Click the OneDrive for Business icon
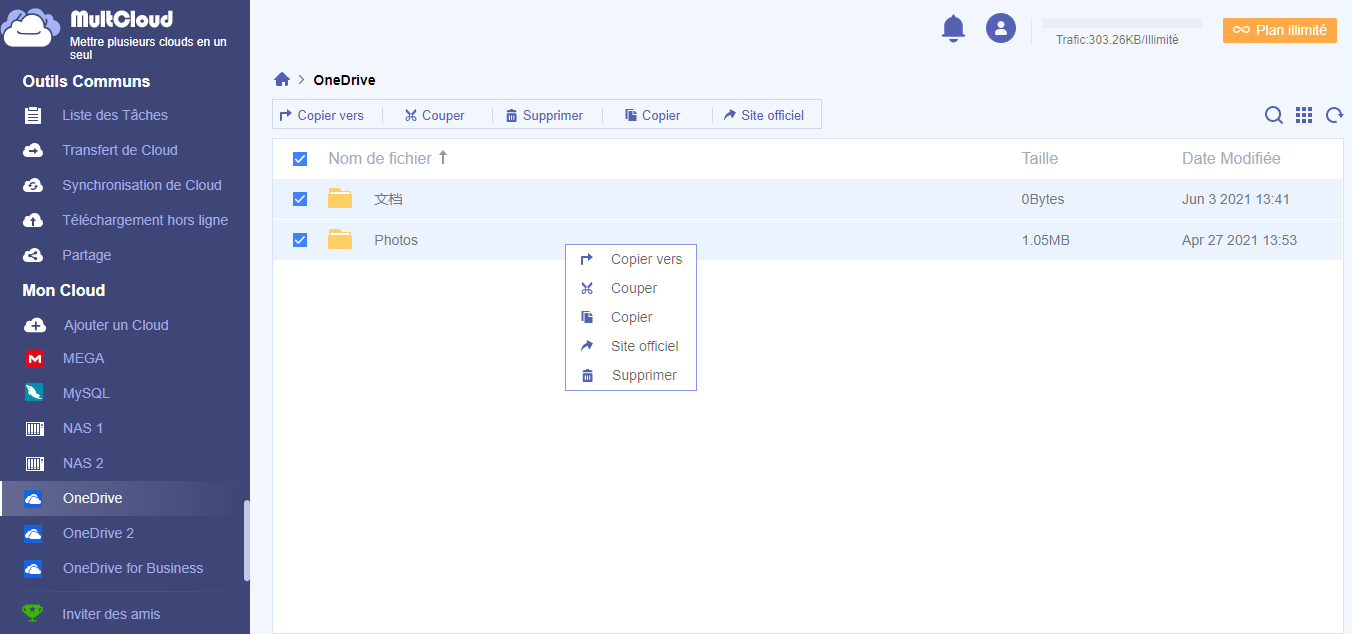This screenshot has width=1352, height=634. pyautogui.click(x=33, y=568)
